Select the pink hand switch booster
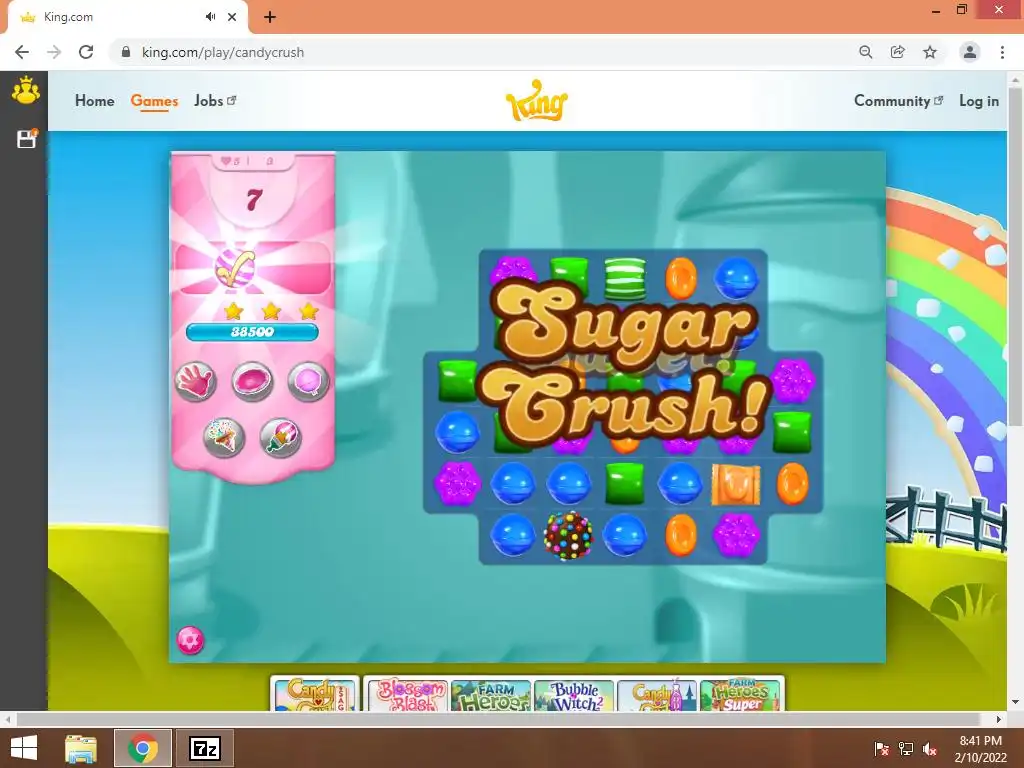Image resolution: width=1024 pixels, height=768 pixels. pyautogui.click(x=195, y=381)
